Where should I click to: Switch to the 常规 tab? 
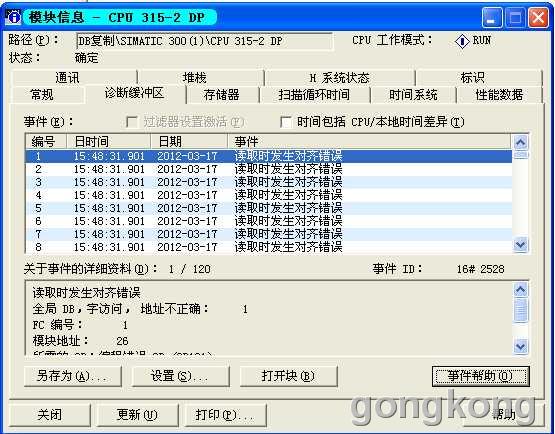click(48, 95)
